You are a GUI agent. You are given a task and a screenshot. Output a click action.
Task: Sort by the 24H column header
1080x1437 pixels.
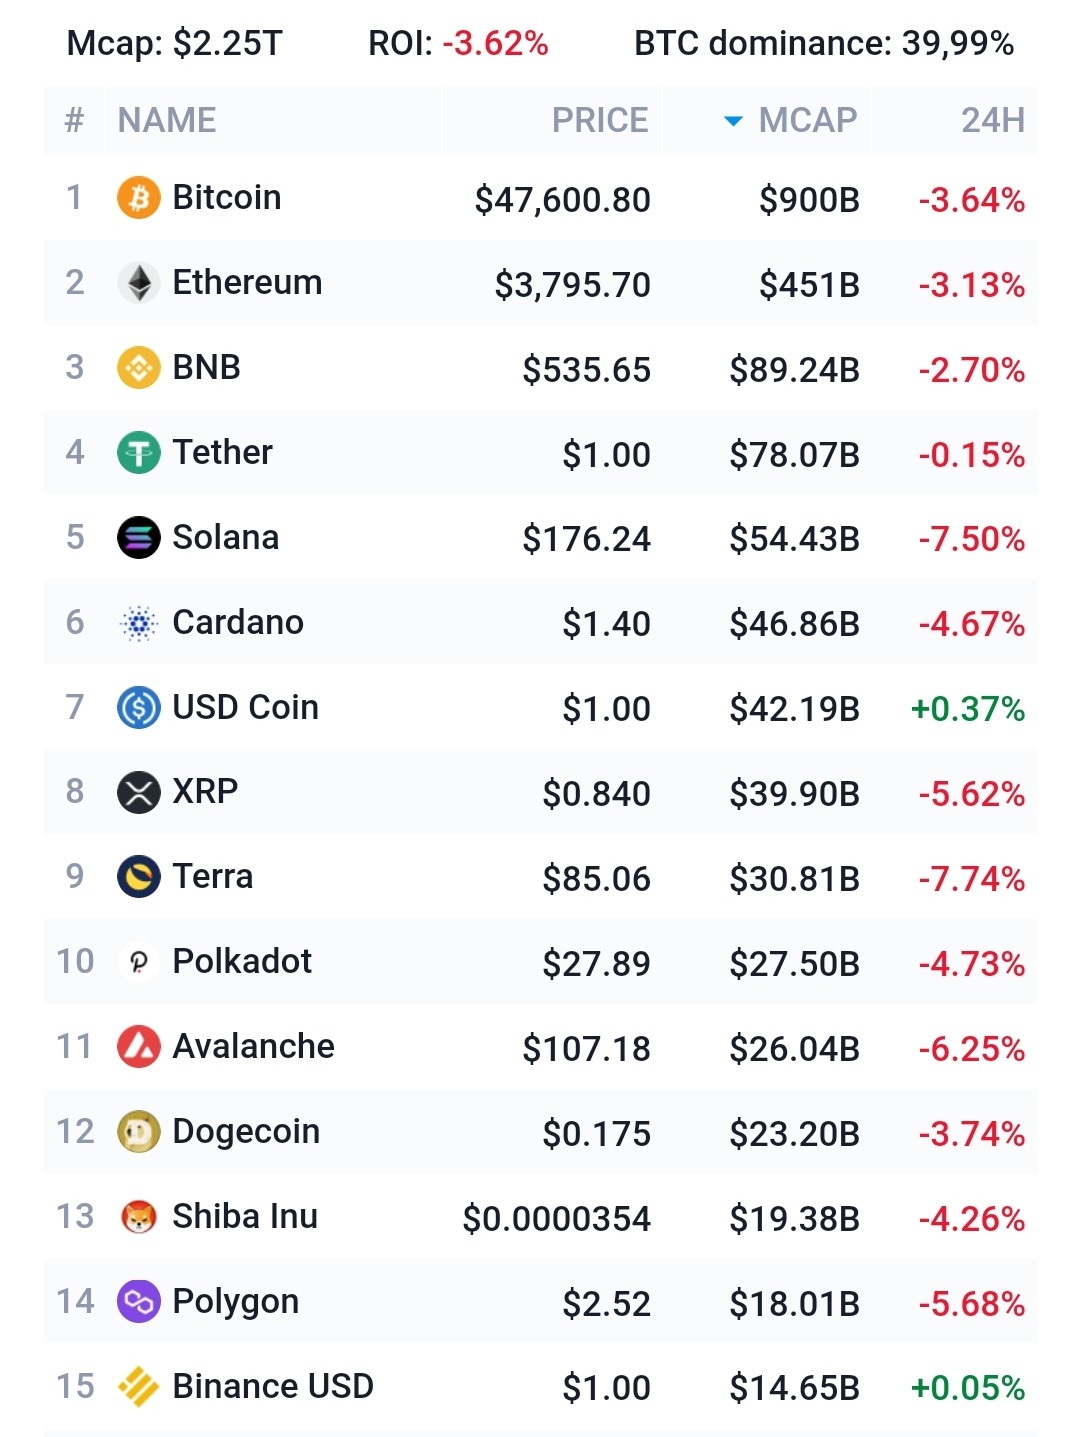[x=992, y=120]
